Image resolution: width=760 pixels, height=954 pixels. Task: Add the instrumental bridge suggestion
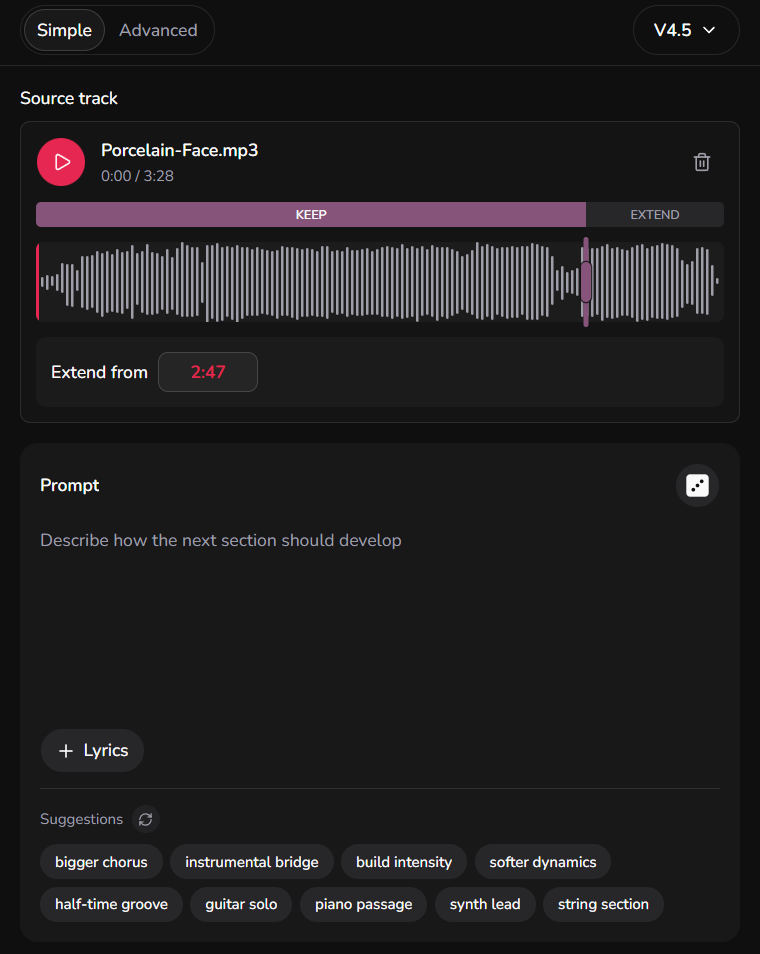252,862
